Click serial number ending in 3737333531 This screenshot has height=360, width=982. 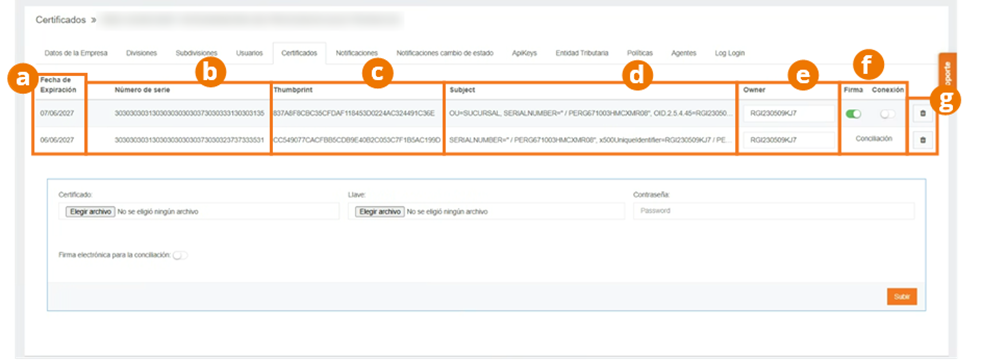coord(189,140)
